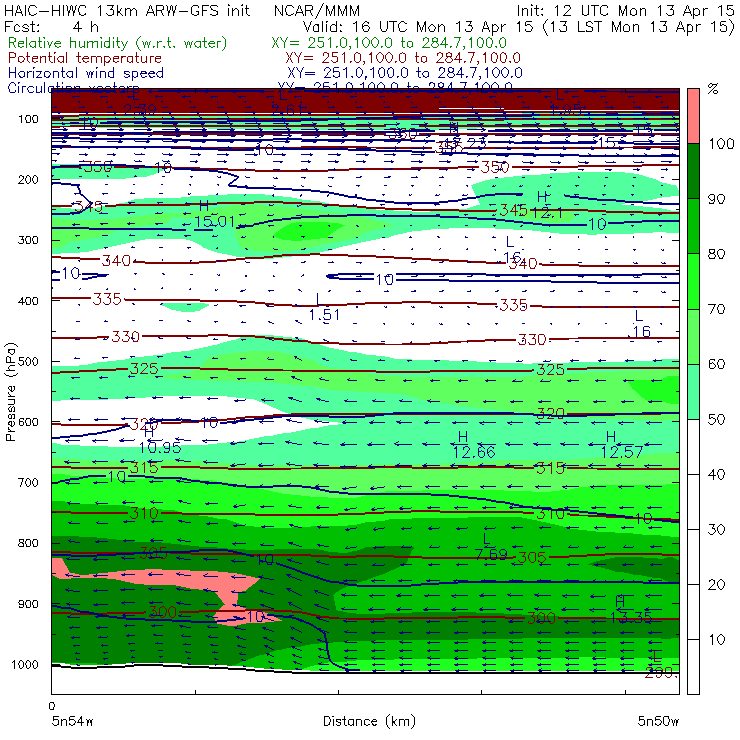Click the 'Circulation vectors' legend label
This screenshot has height=740, width=740.
pos(74,88)
